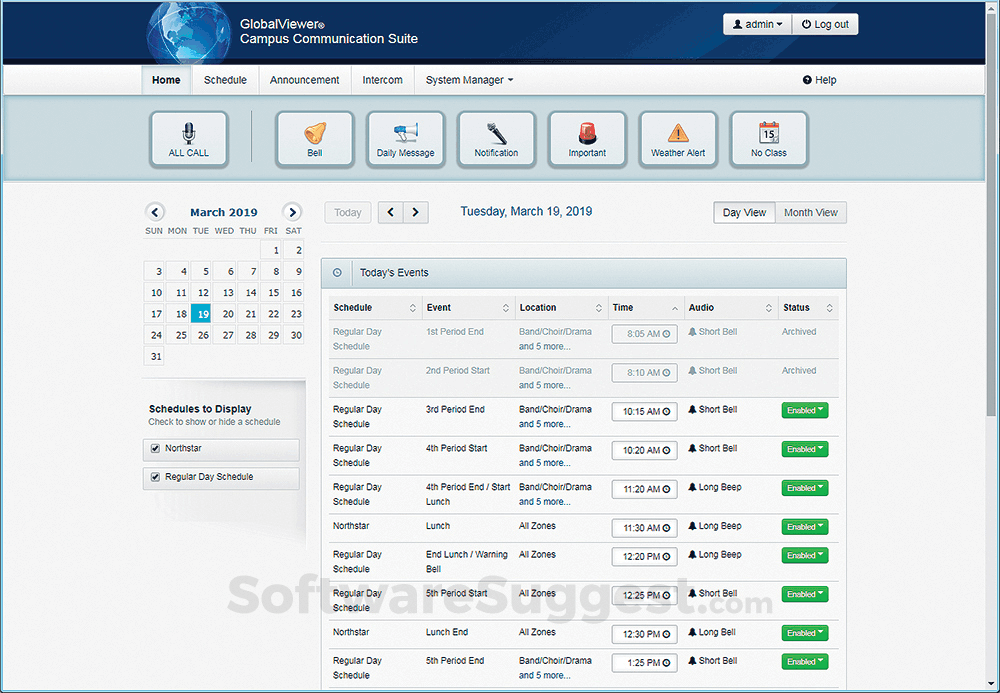Open the System Manager dropdown
1000x693 pixels.
pos(468,80)
